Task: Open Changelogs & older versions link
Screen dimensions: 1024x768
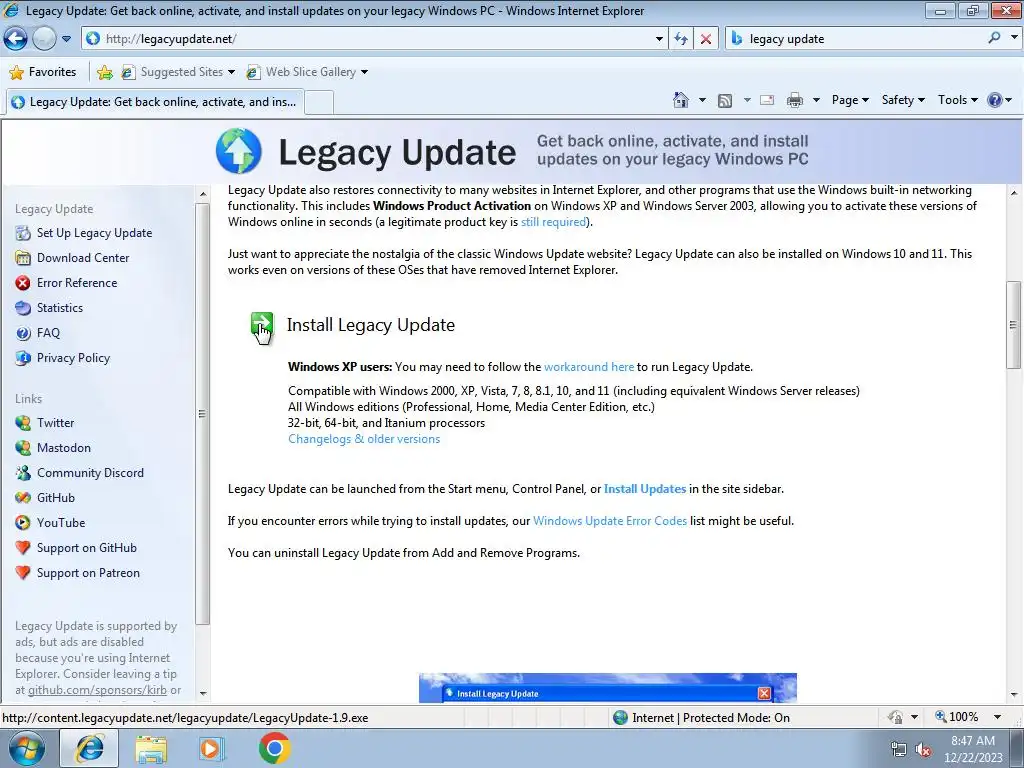Action: 364,439
